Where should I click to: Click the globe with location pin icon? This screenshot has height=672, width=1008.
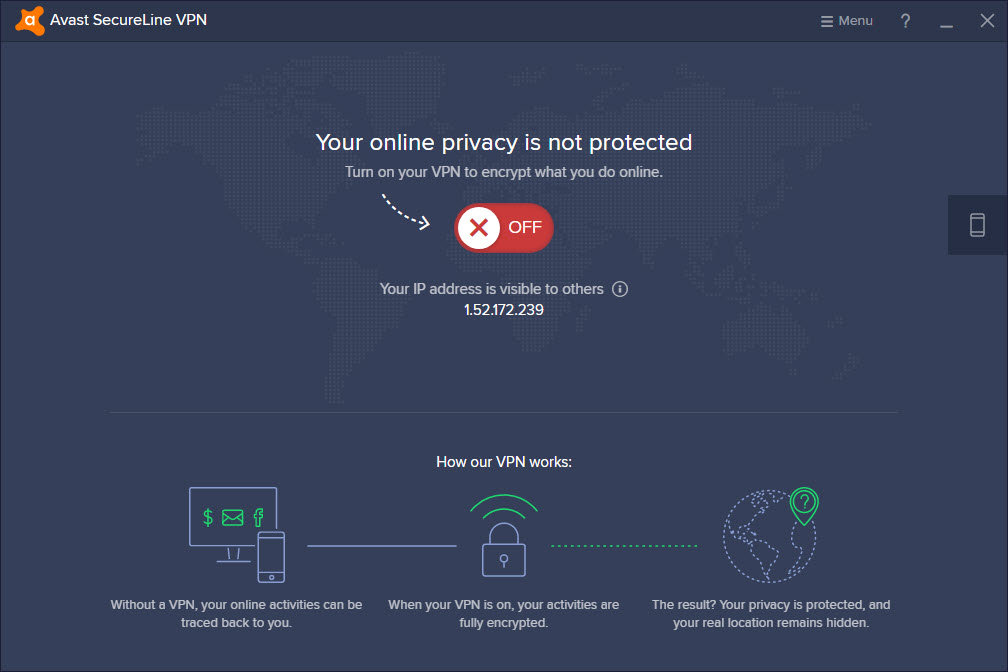[x=771, y=535]
